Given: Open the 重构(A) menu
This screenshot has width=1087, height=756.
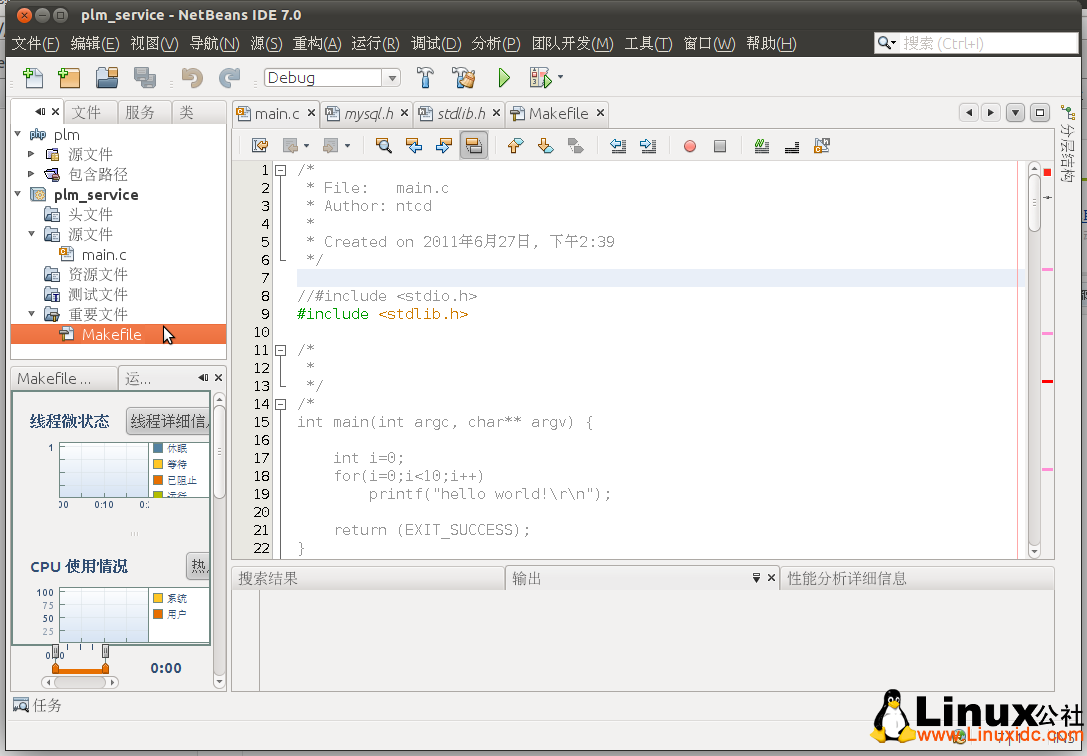Looking at the screenshot, I should tap(317, 43).
